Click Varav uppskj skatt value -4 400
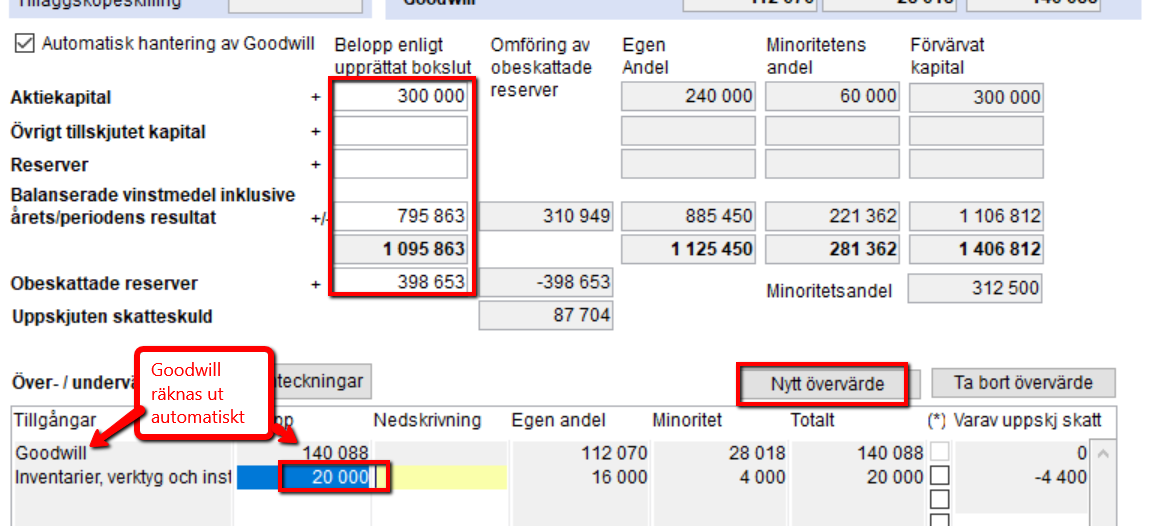The image size is (1166, 526). pos(1062,478)
